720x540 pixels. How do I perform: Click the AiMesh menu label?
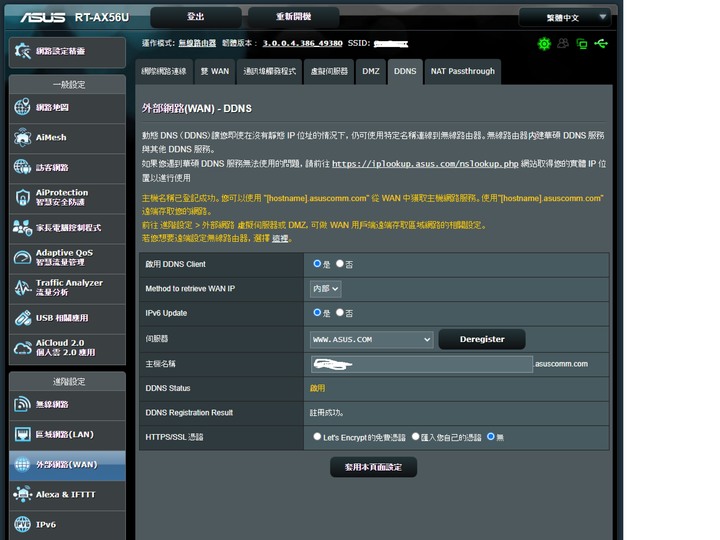pyautogui.click(x=51, y=137)
